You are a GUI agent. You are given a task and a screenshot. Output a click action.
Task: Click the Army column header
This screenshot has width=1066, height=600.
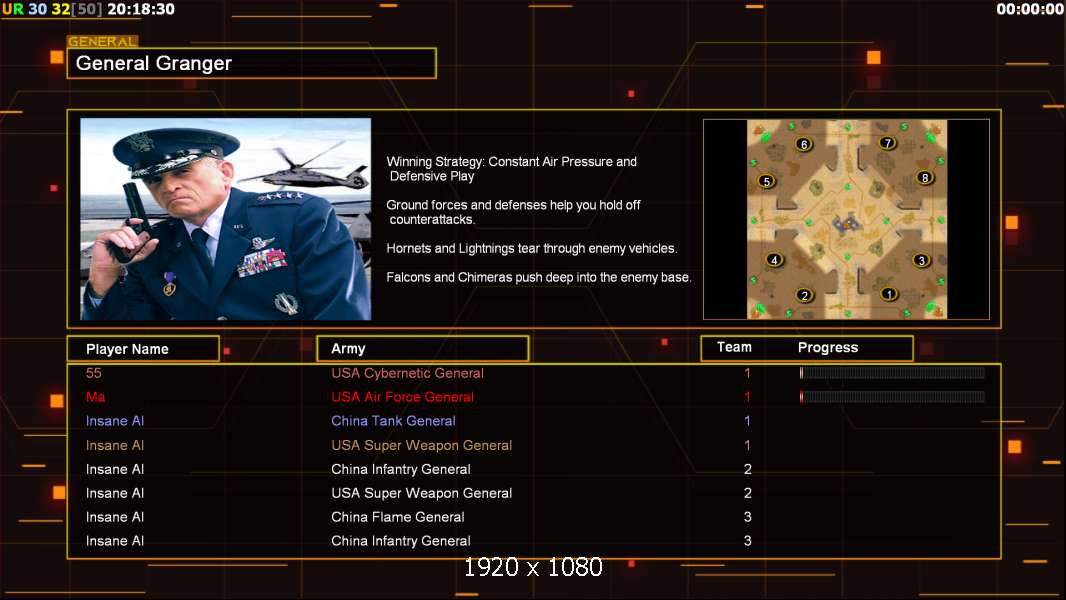pyautogui.click(x=423, y=349)
